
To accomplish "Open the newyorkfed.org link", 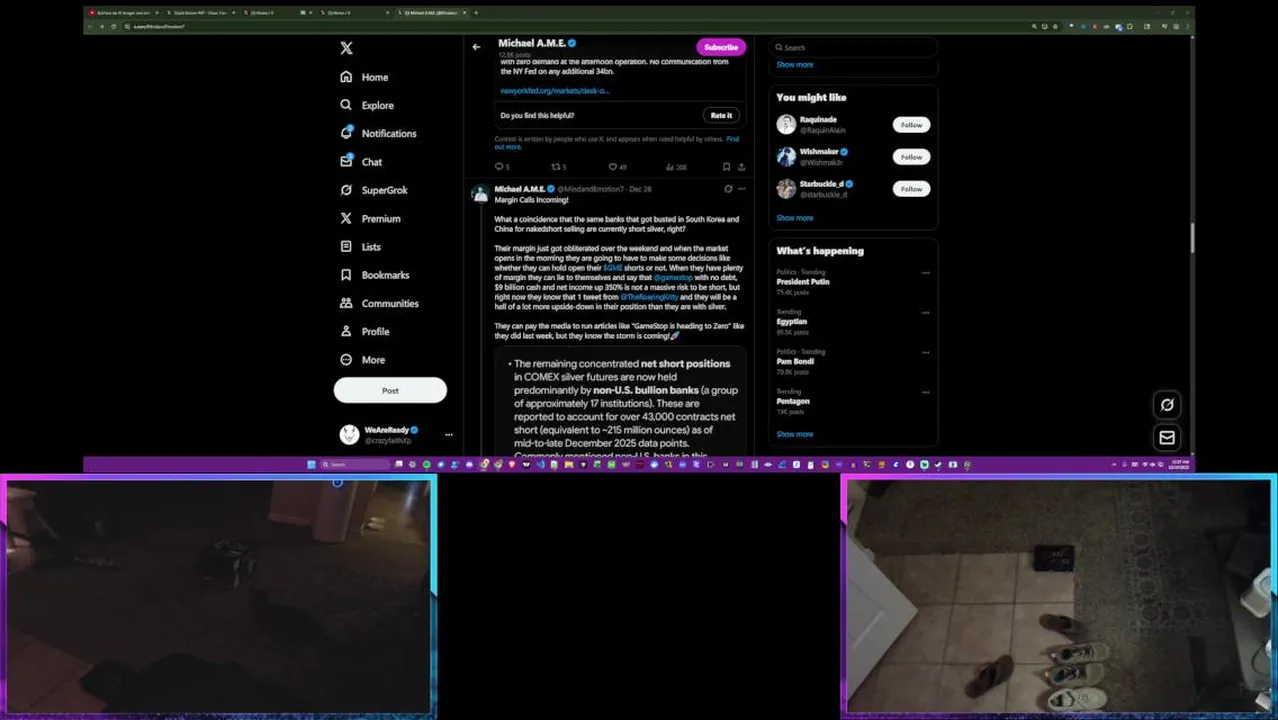I will pos(555,91).
